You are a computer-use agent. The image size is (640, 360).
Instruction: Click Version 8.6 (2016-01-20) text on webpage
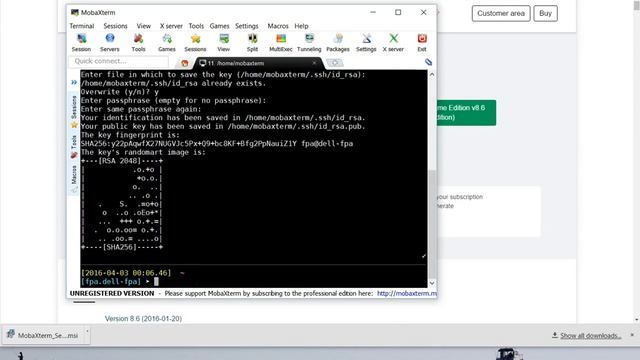[143, 319]
